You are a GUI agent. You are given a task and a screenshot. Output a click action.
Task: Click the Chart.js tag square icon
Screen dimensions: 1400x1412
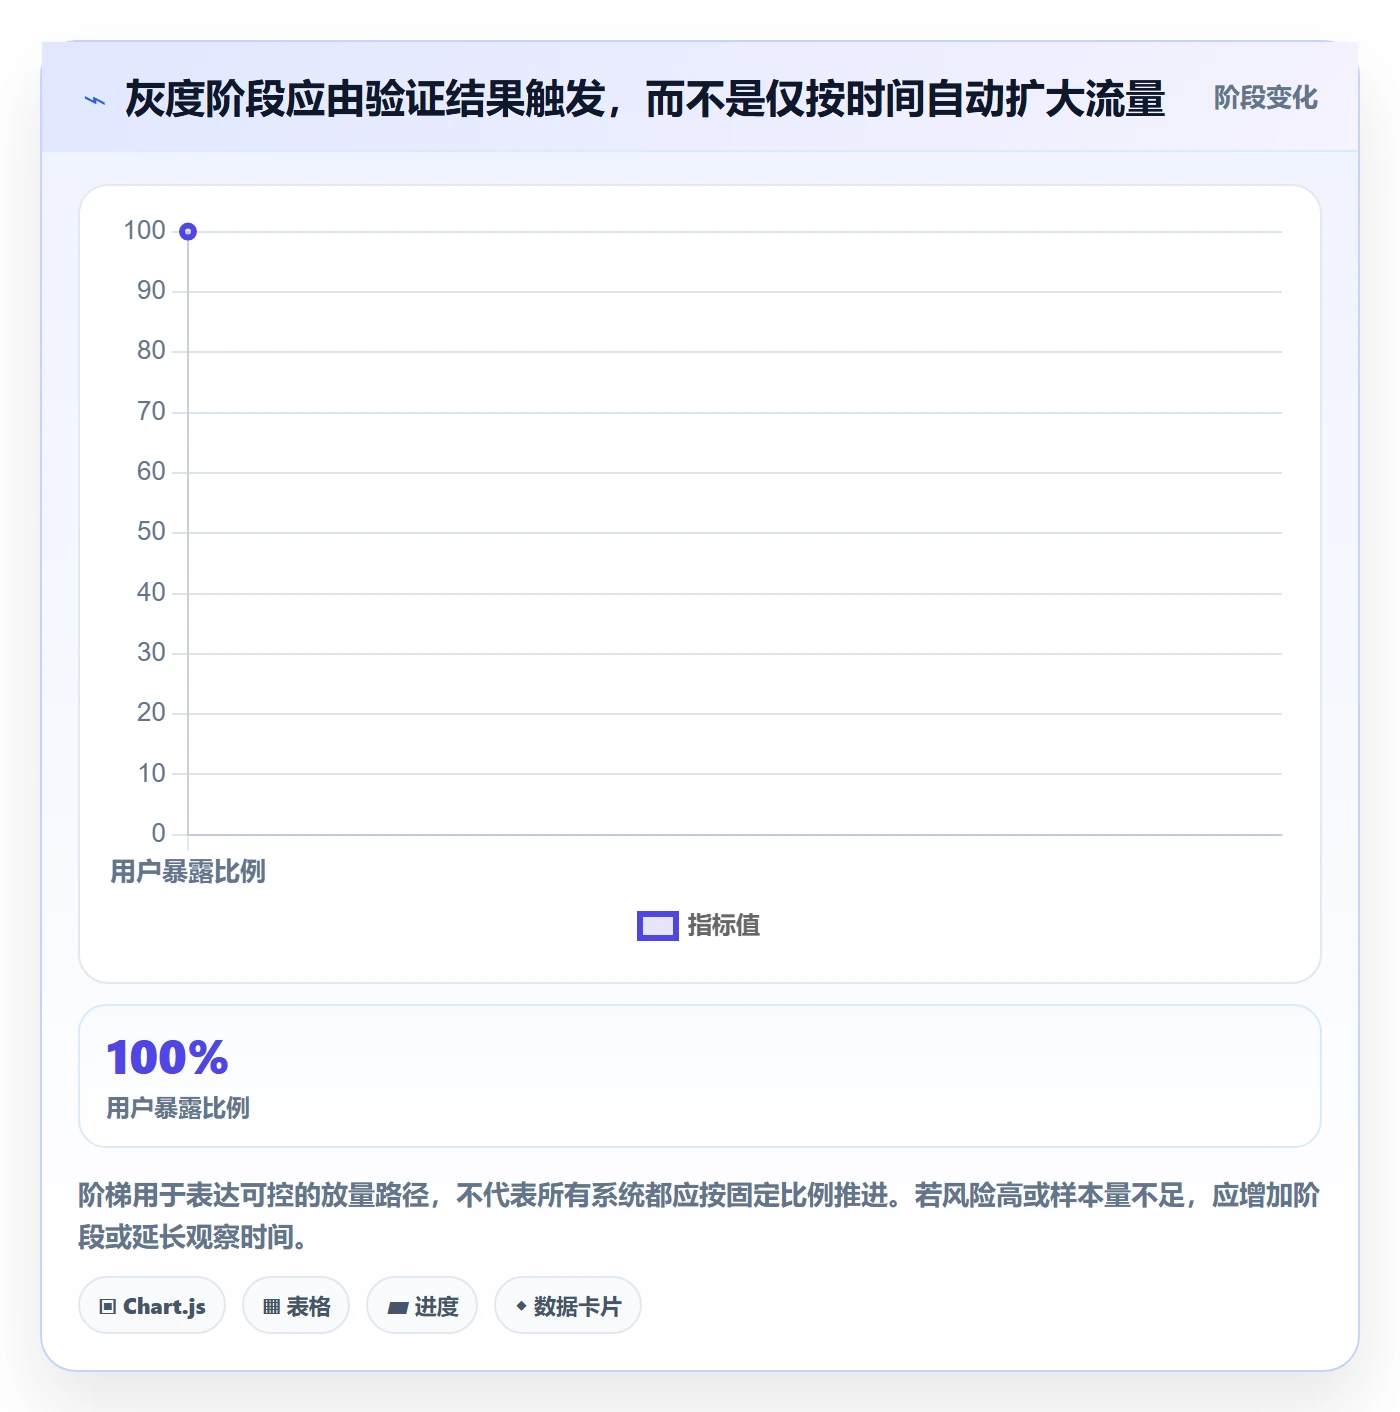tap(108, 1307)
